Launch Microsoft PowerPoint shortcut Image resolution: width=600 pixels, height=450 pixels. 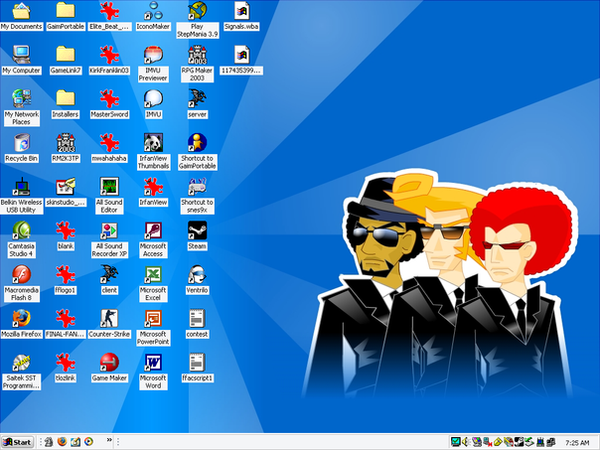153,319
